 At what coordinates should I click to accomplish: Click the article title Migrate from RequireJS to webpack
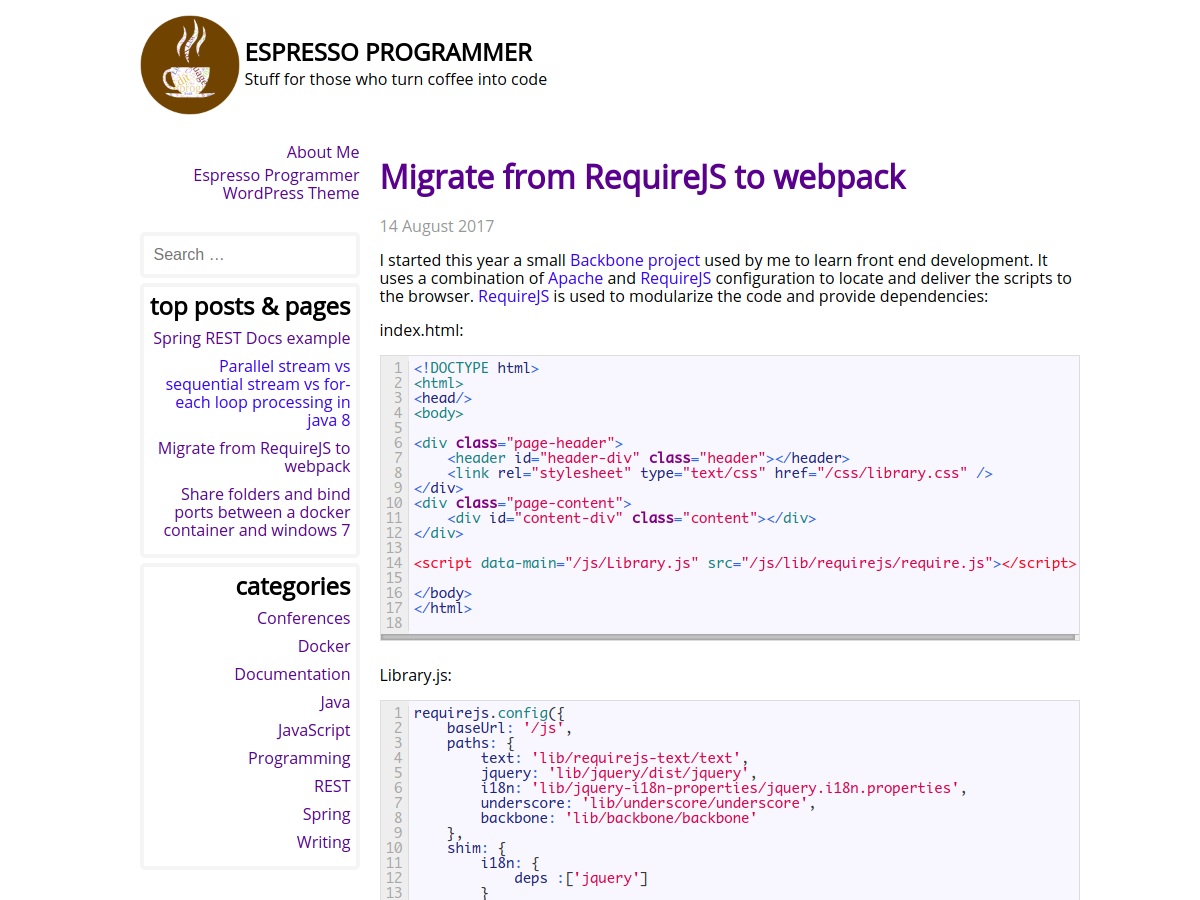tap(642, 177)
